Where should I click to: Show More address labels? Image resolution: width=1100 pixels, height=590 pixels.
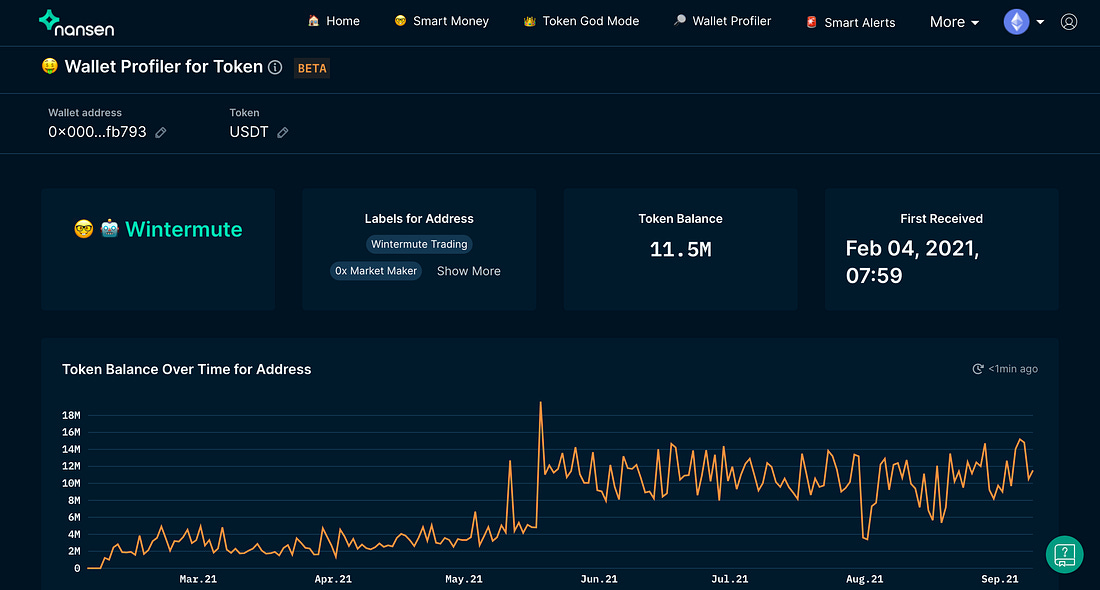pyautogui.click(x=468, y=271)
